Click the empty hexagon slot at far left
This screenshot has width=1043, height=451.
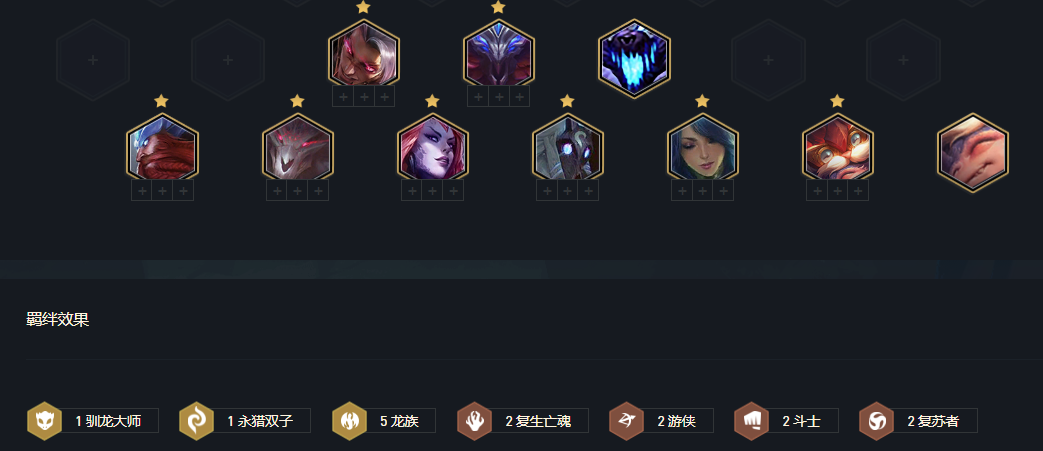click(93, 60)
